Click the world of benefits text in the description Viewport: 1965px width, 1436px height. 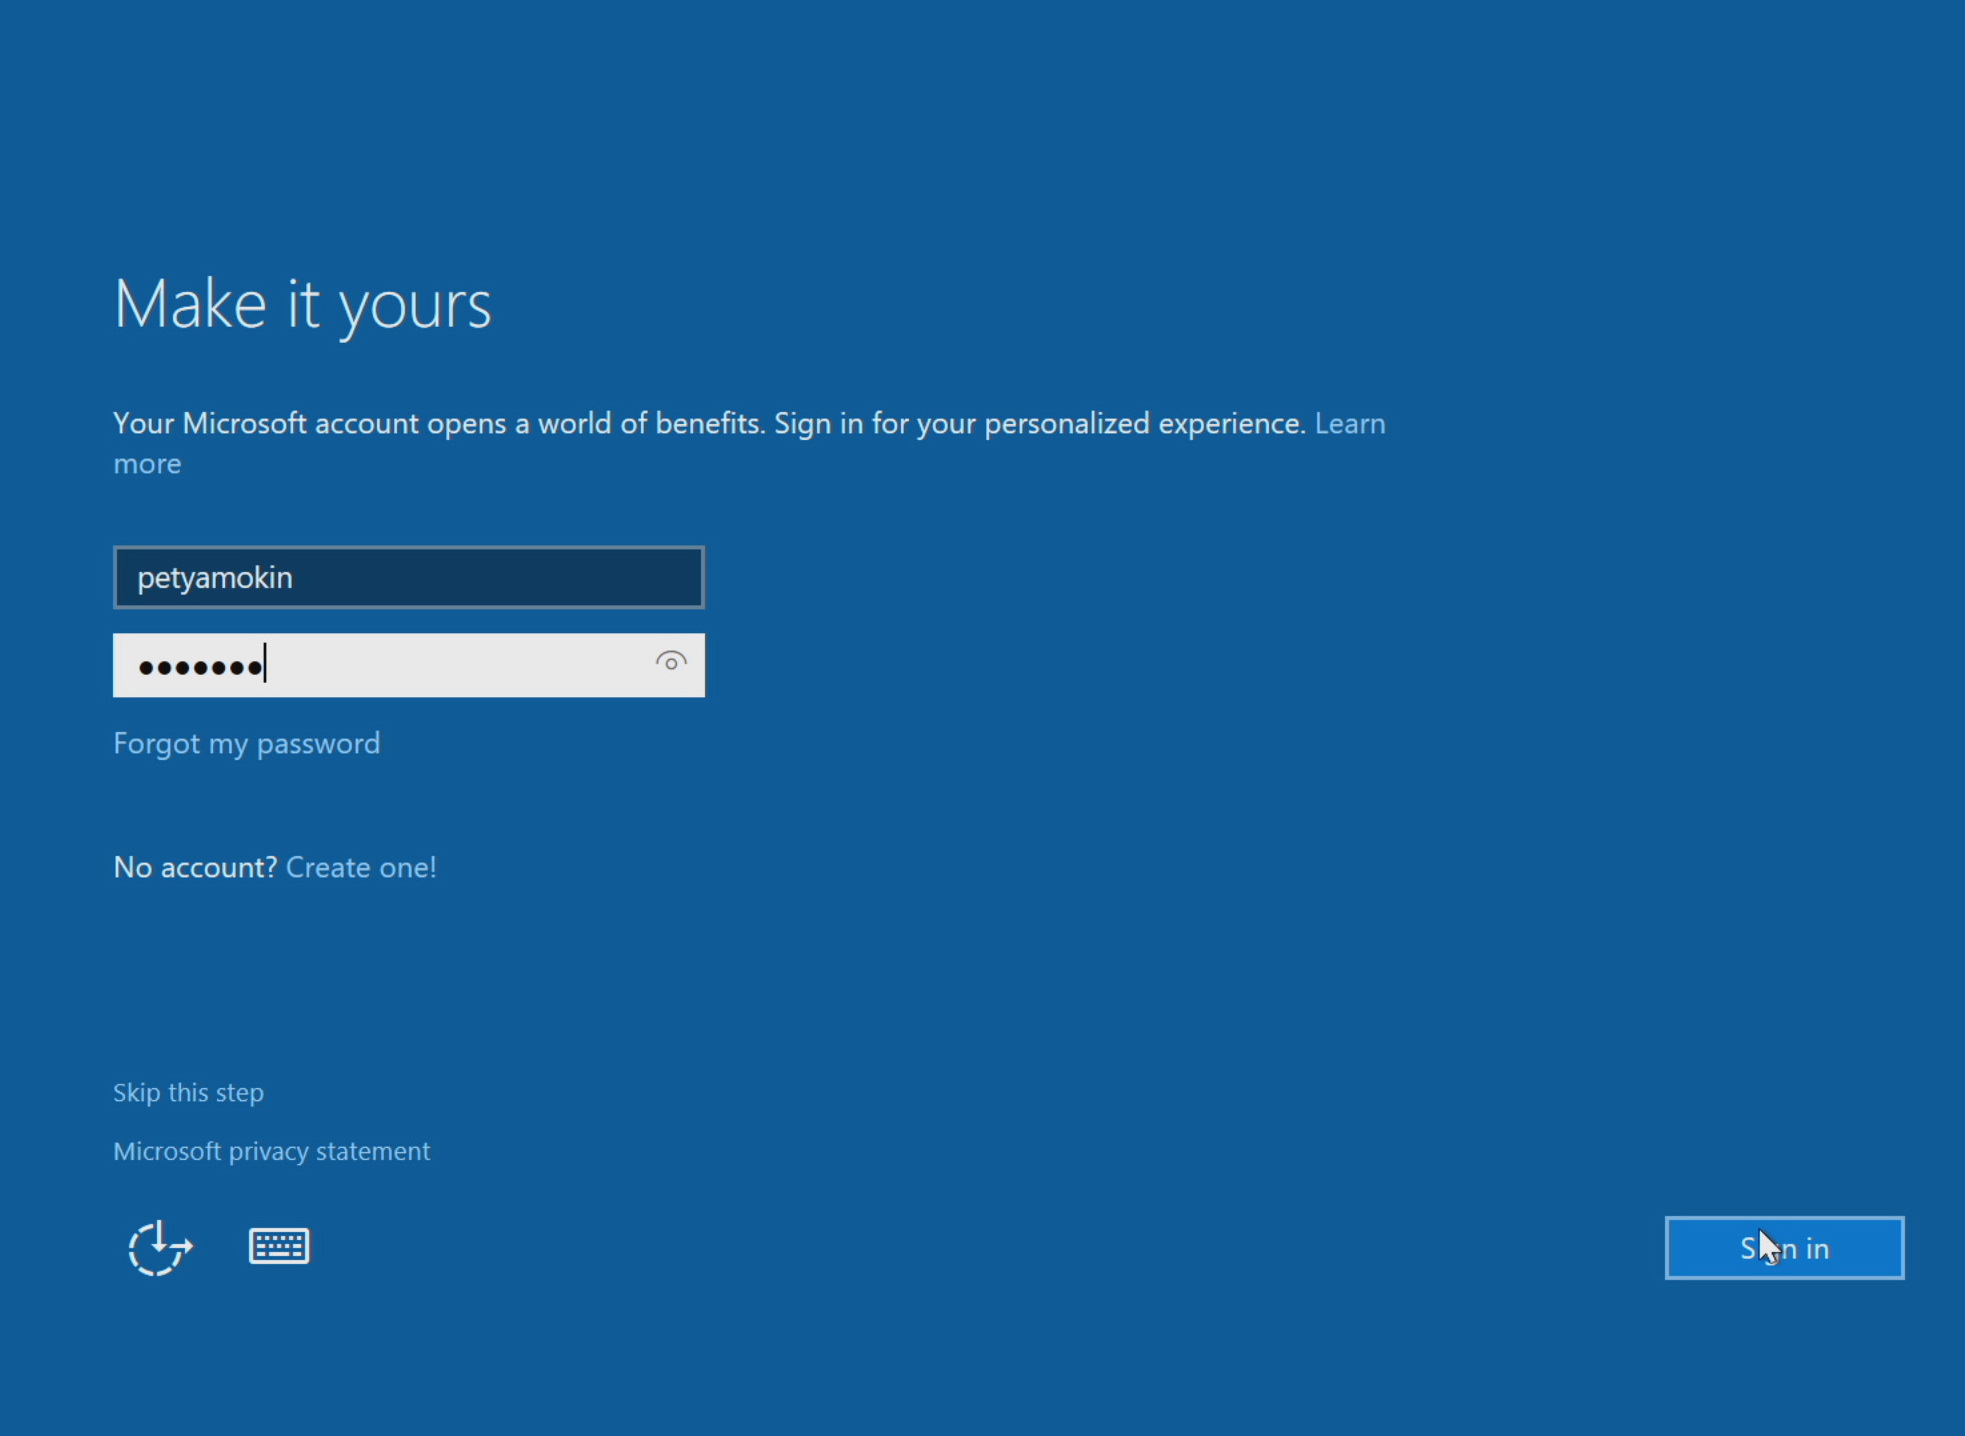point(650,423)
